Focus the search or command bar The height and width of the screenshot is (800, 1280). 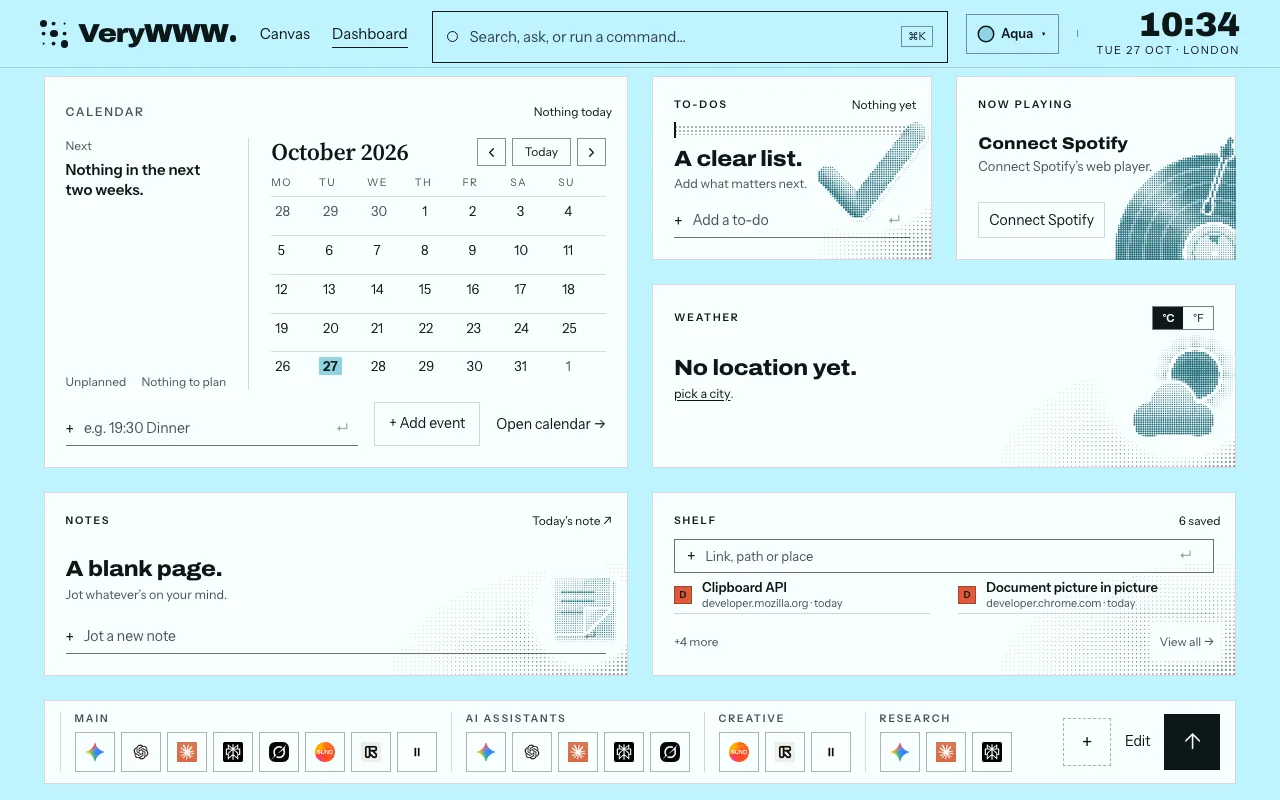click(689, 37)
